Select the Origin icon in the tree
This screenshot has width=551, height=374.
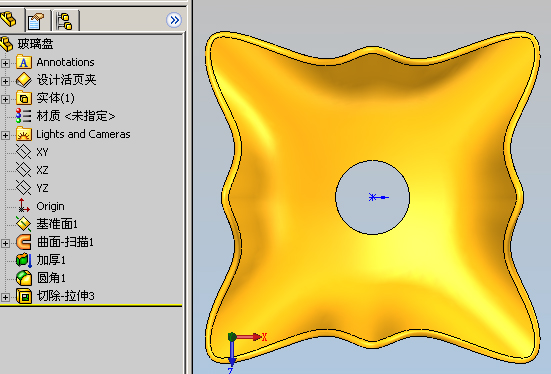(x=24, y=206)
